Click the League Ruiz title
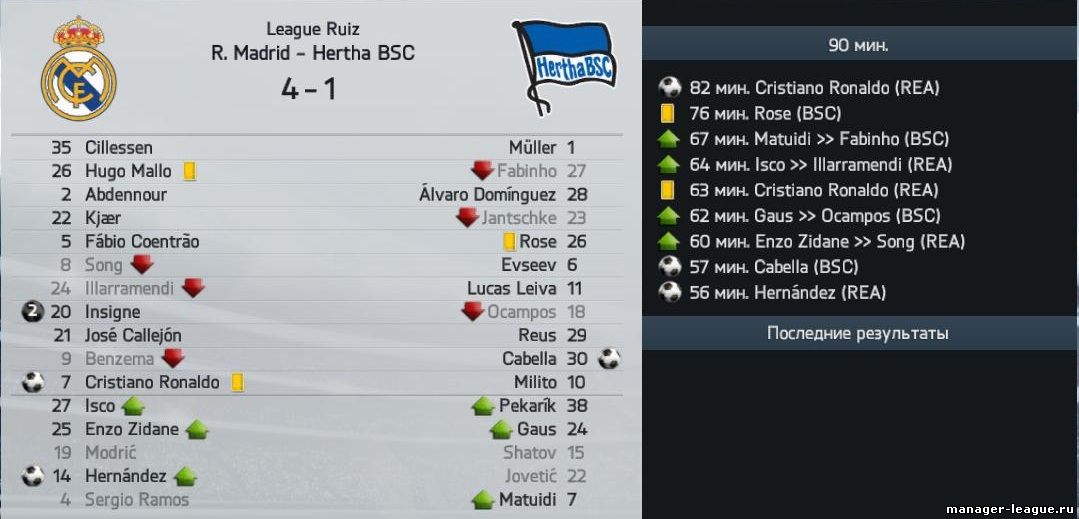Image resolution: width=1079 pixels, height=519 pixels. pos(313,29)
